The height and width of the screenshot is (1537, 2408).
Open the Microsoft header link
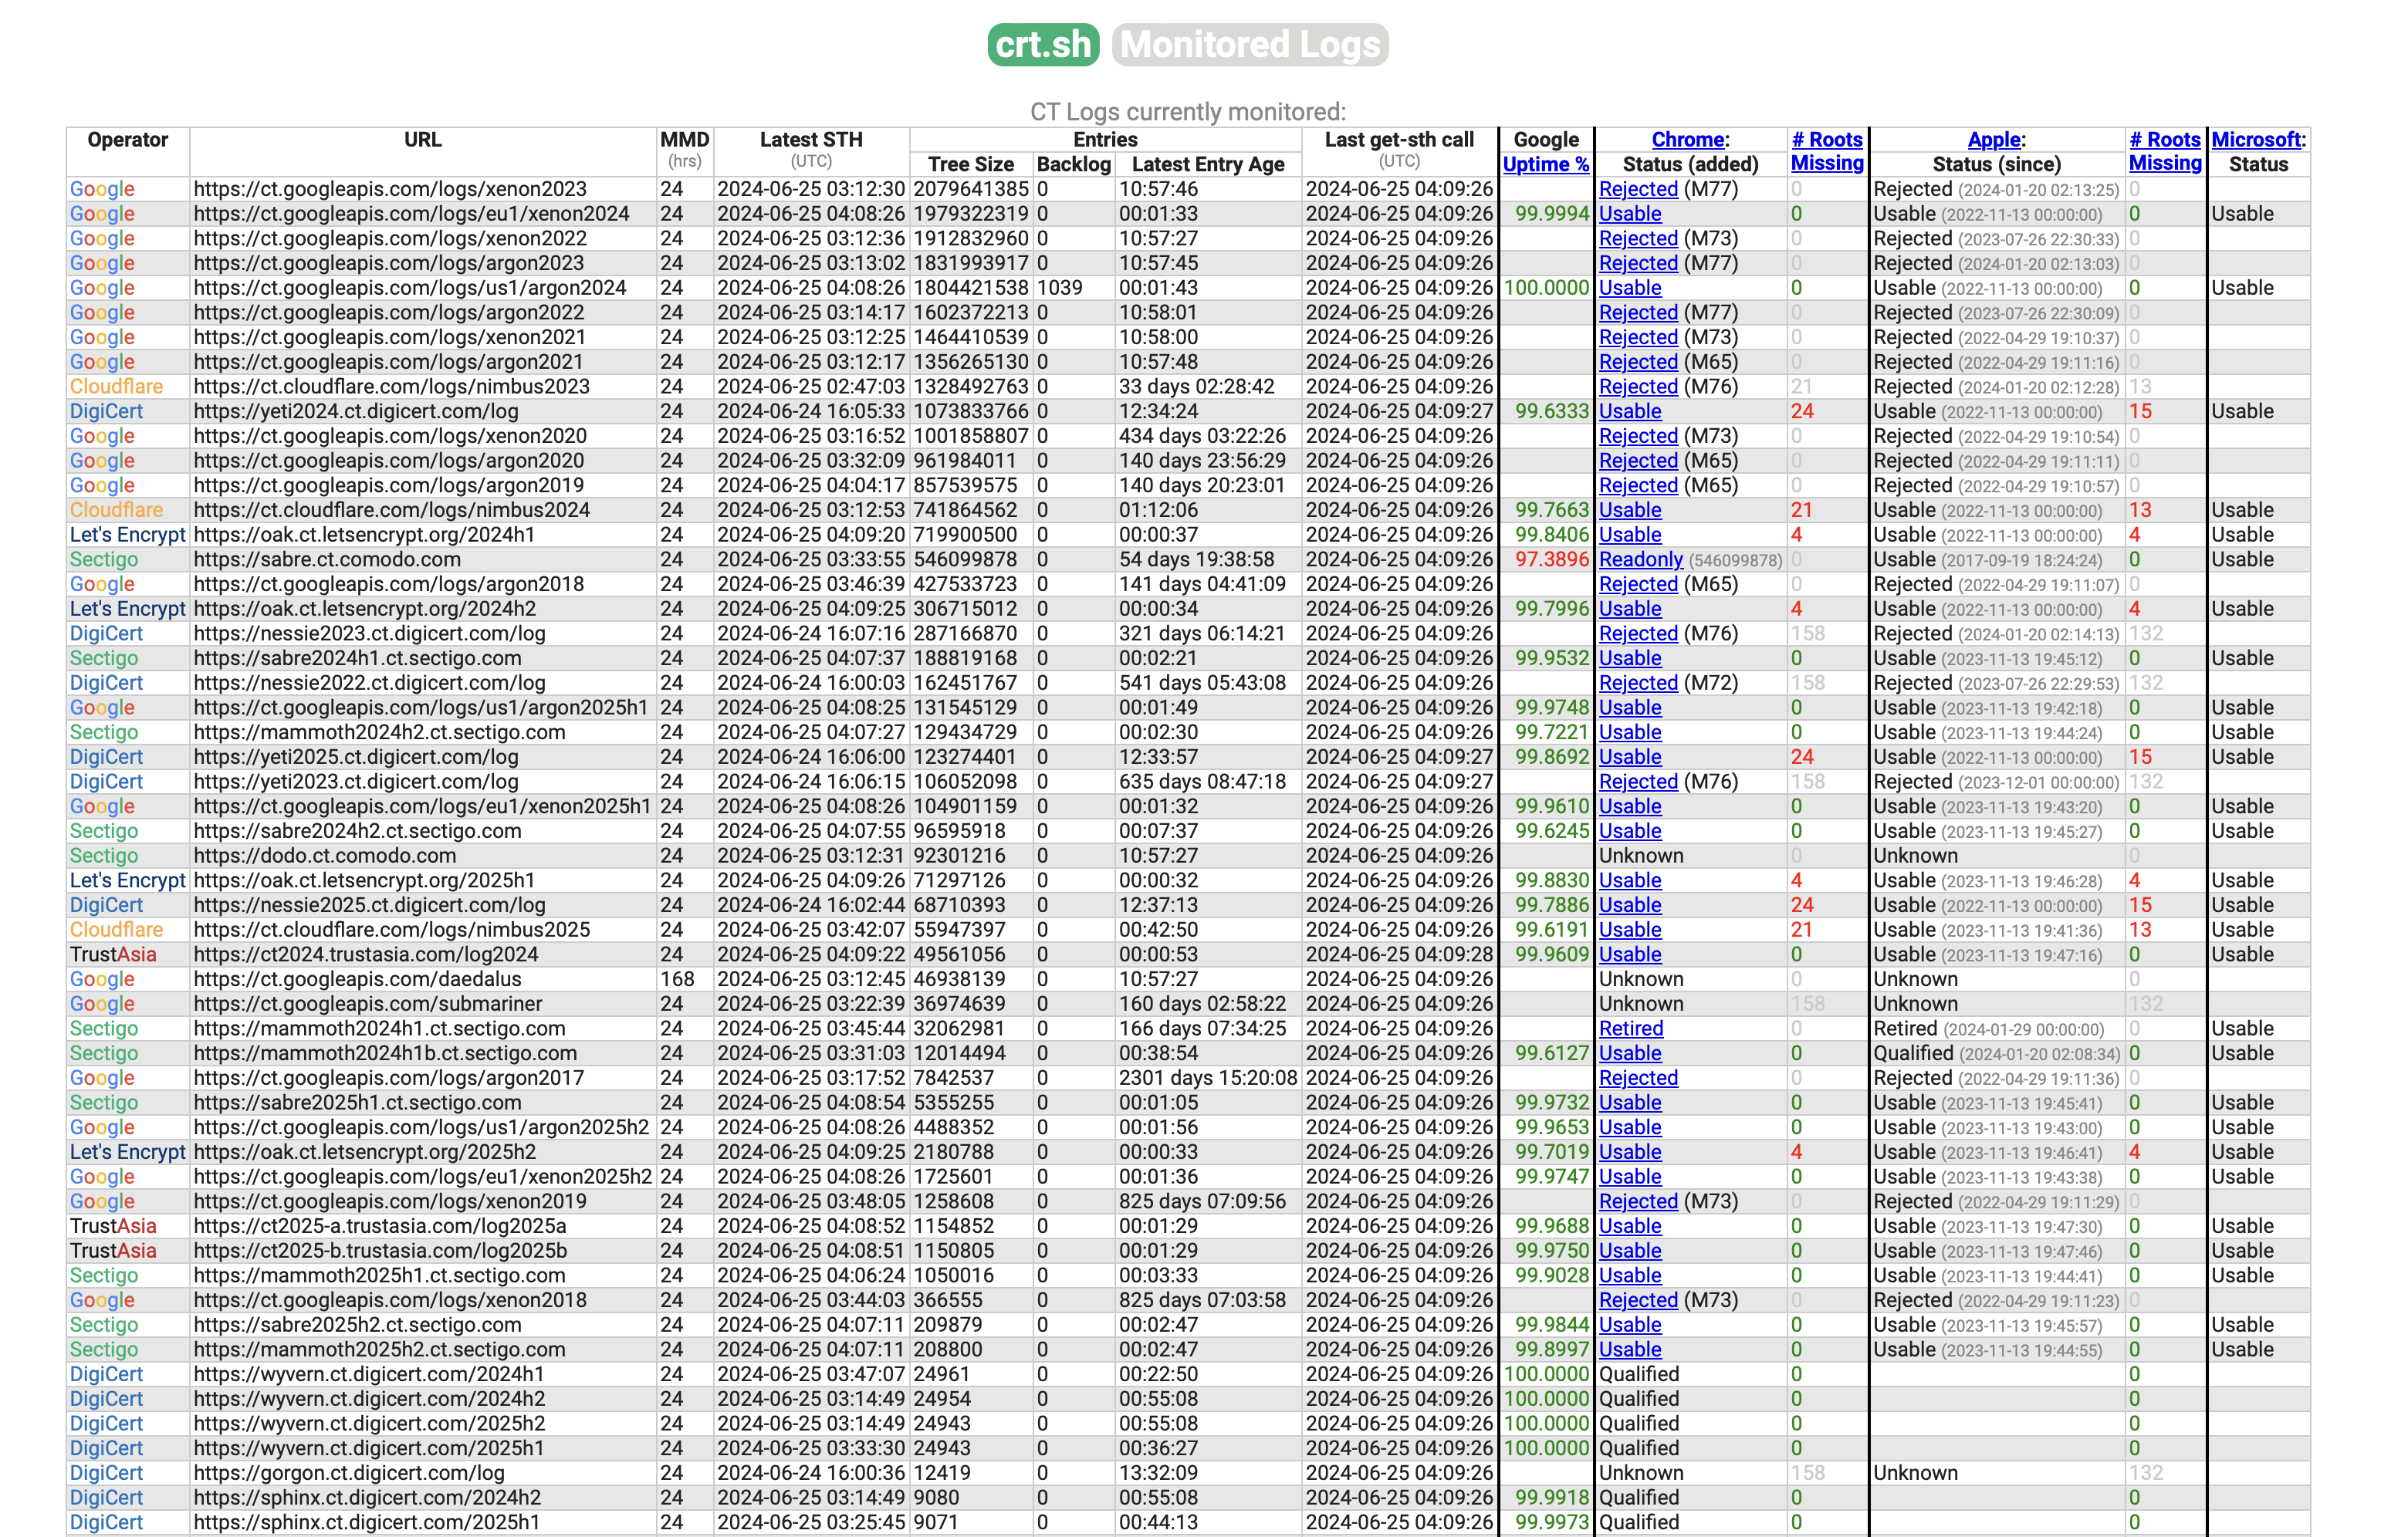tap(2256, 140)
